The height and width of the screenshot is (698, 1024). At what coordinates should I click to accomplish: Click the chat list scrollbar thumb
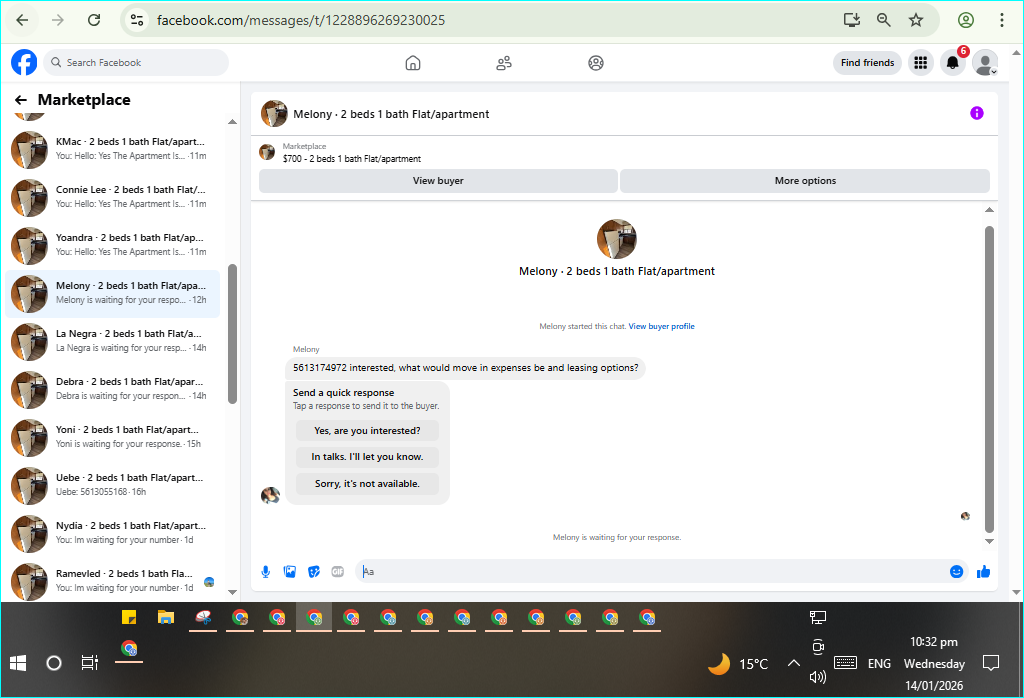point(232,334)
